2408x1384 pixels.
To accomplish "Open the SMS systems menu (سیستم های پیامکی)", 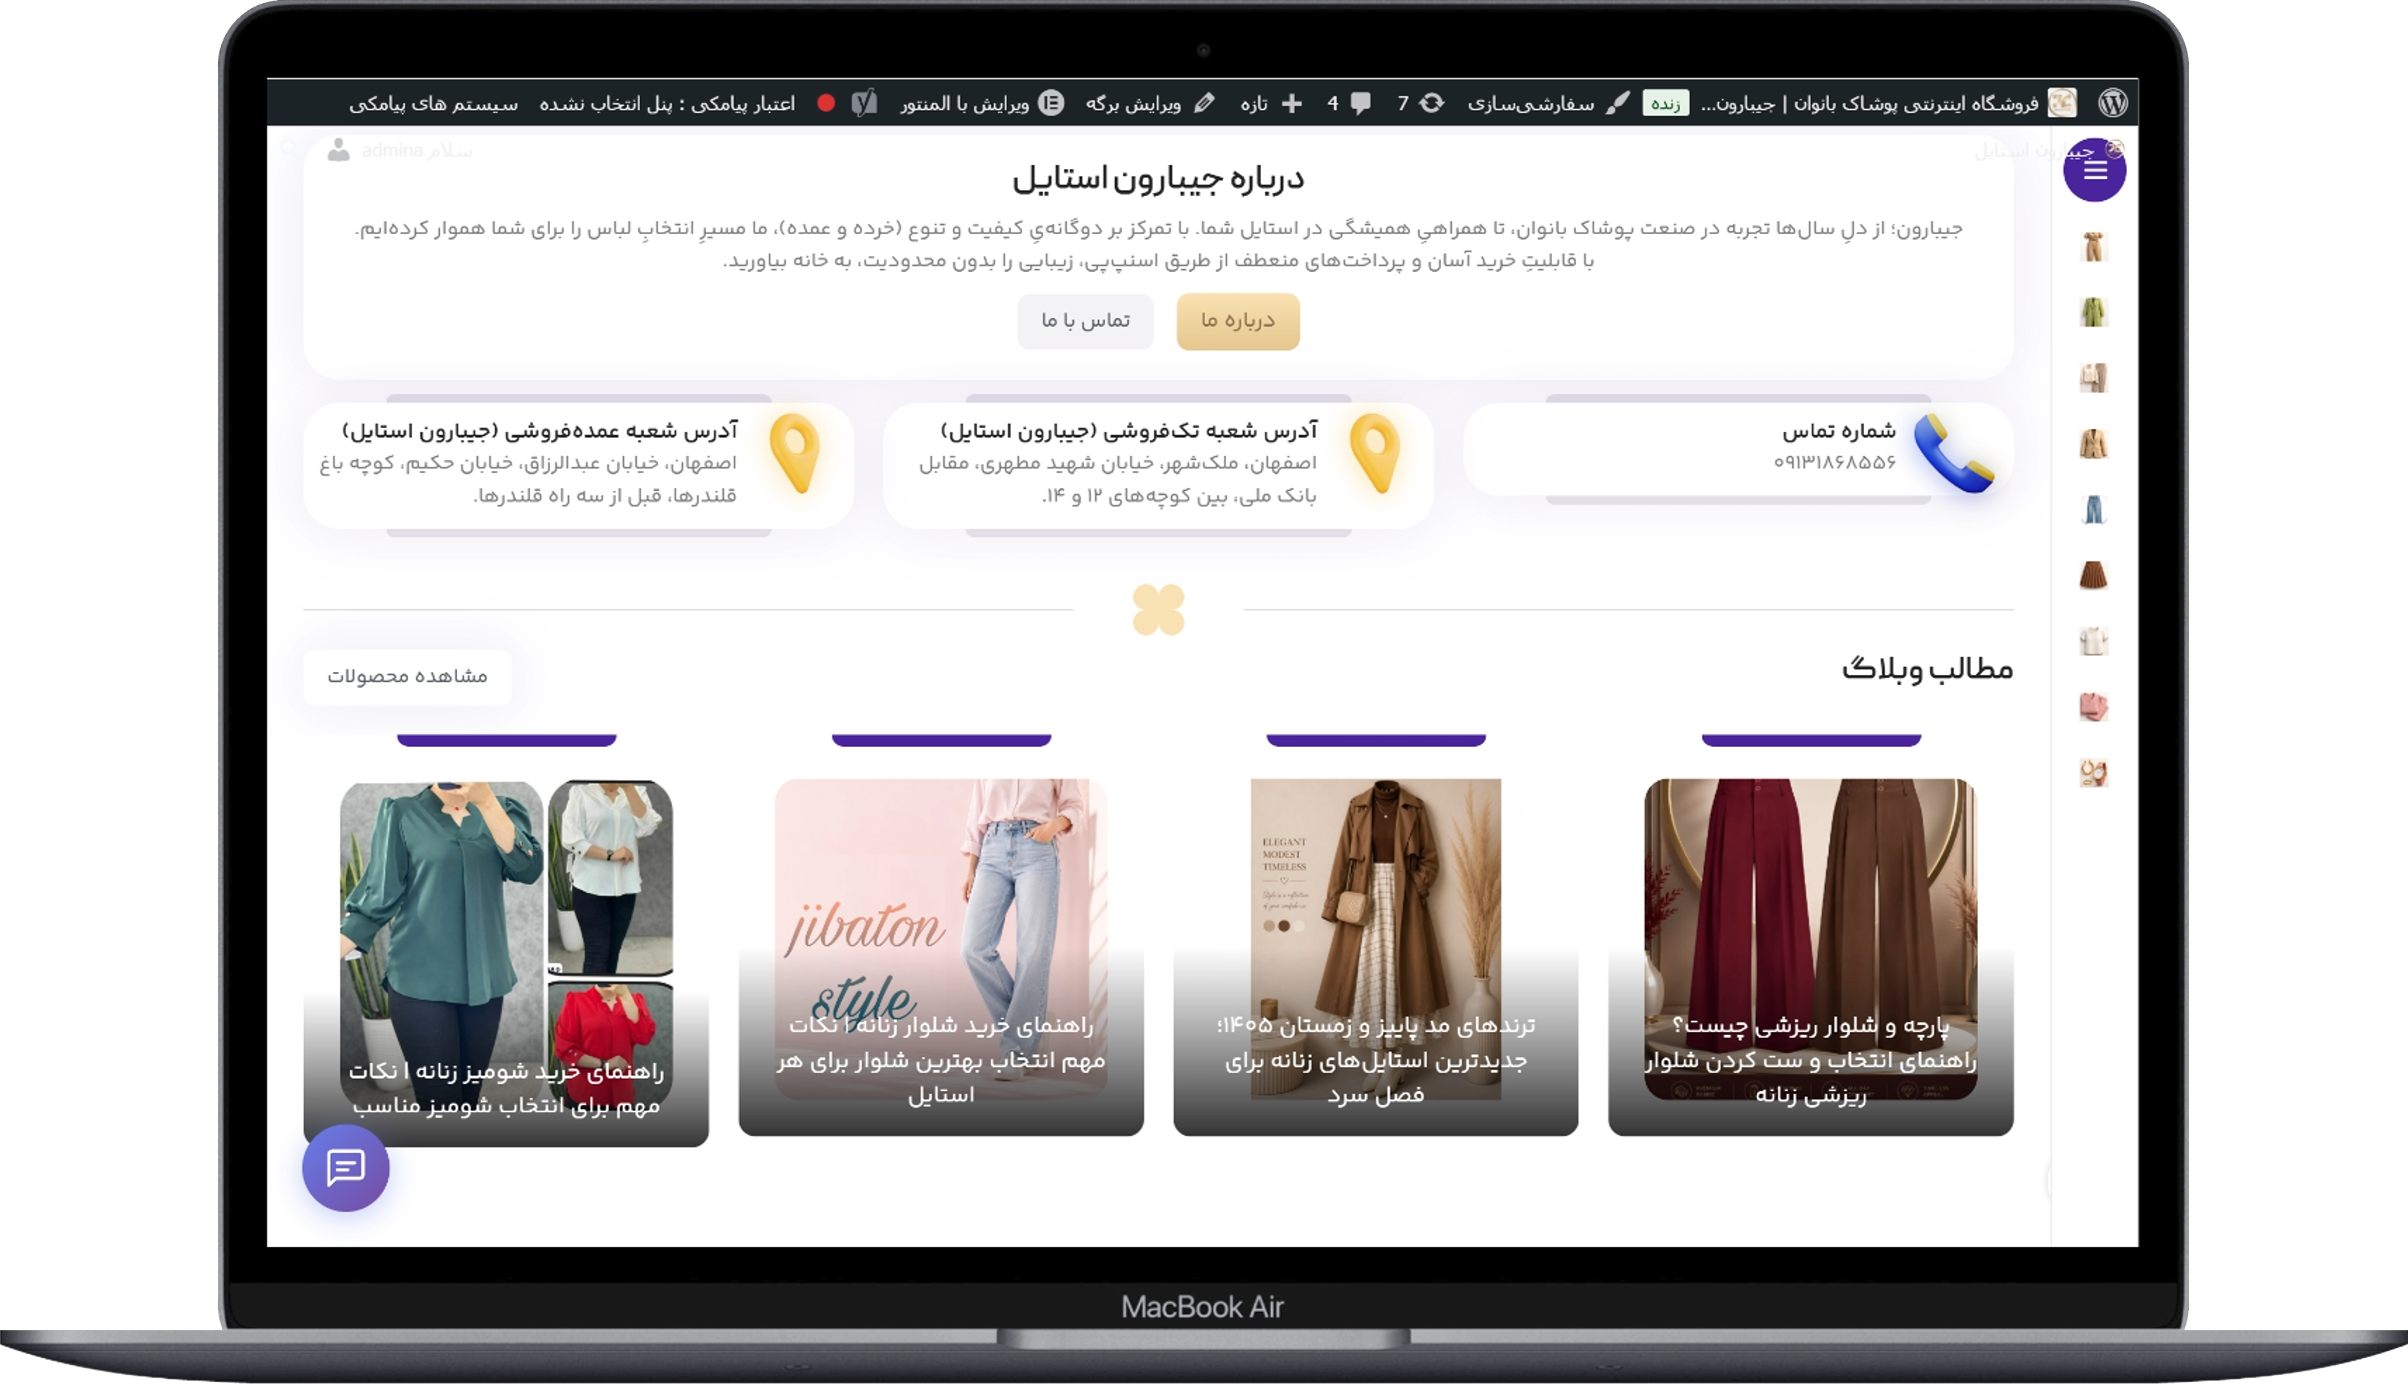I will (x=433, y=104).
